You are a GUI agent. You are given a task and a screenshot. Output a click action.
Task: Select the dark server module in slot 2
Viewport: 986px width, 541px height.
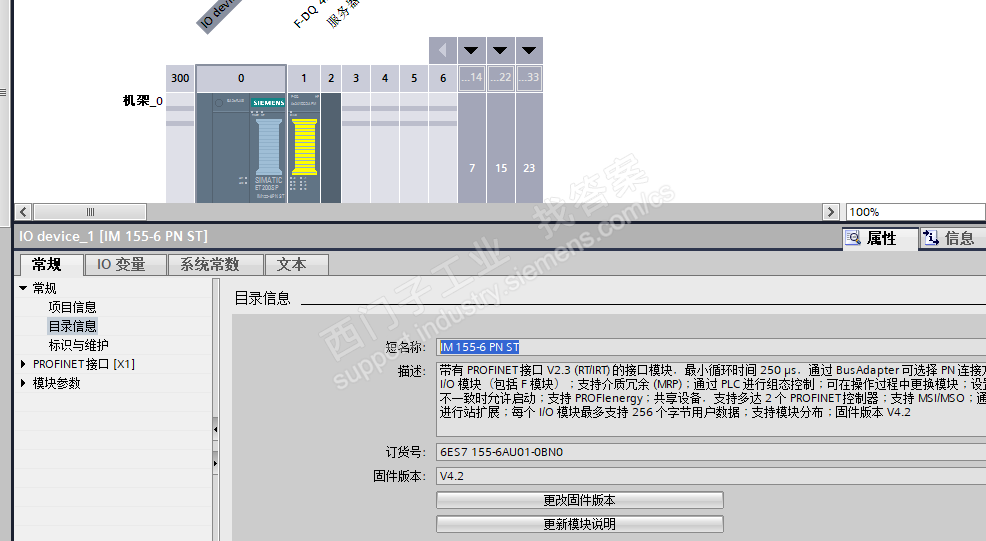point(331,148)
